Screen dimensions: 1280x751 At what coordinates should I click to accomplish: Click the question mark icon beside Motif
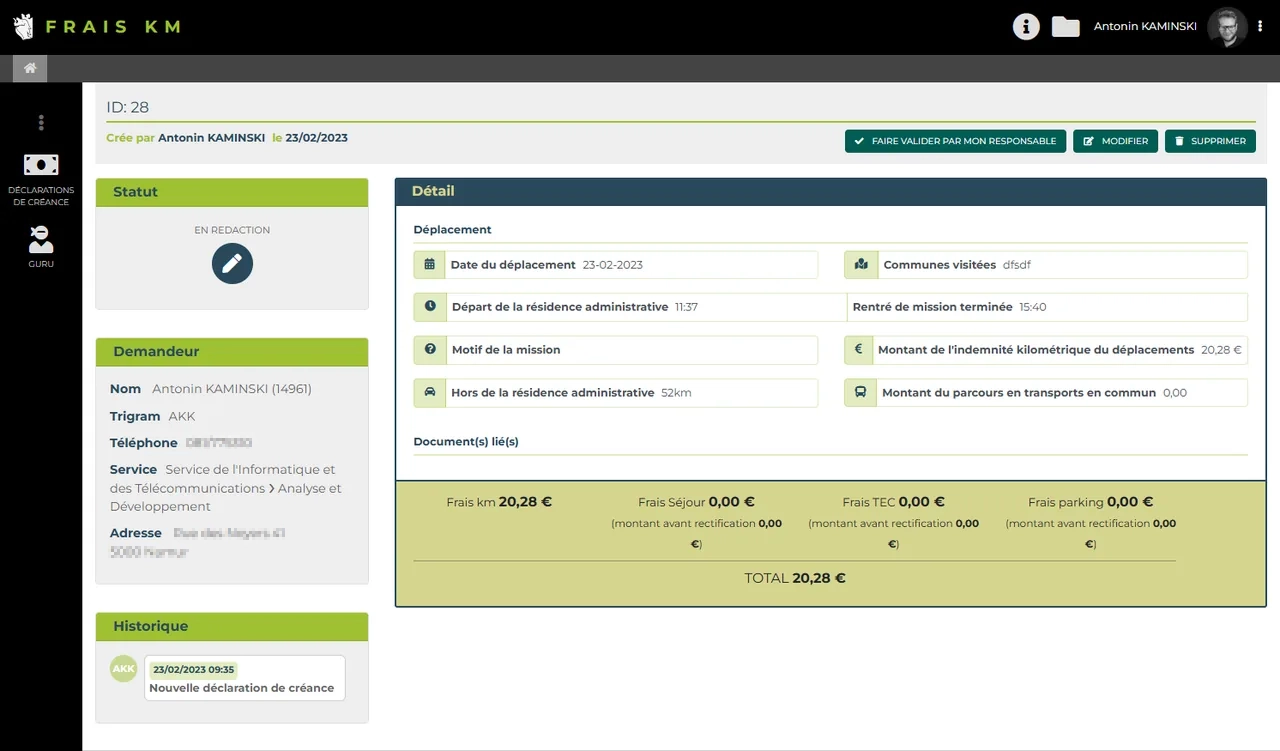[x=430, y=350]
